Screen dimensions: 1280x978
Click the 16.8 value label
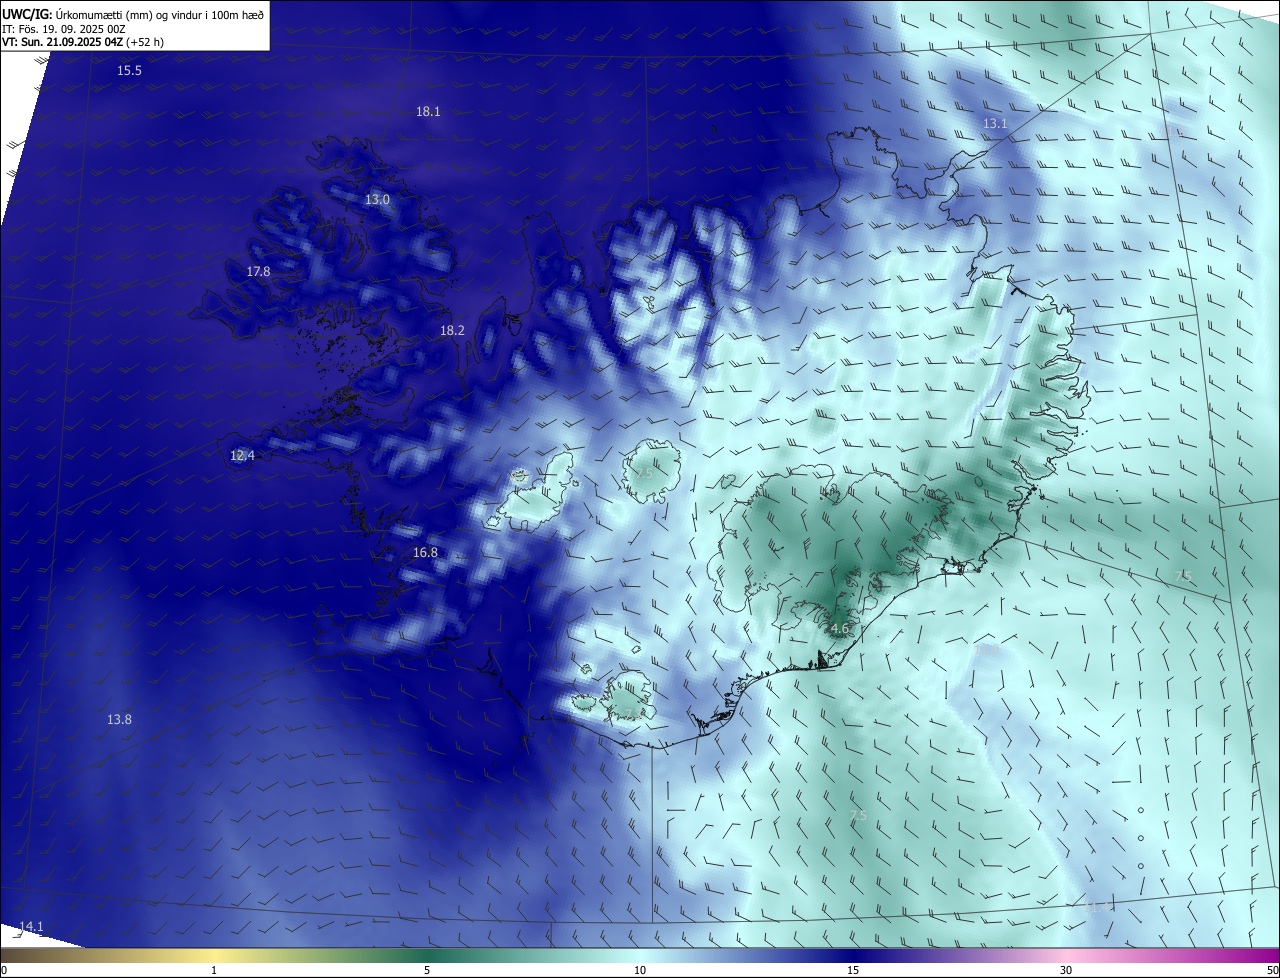[x=425, y=552]
